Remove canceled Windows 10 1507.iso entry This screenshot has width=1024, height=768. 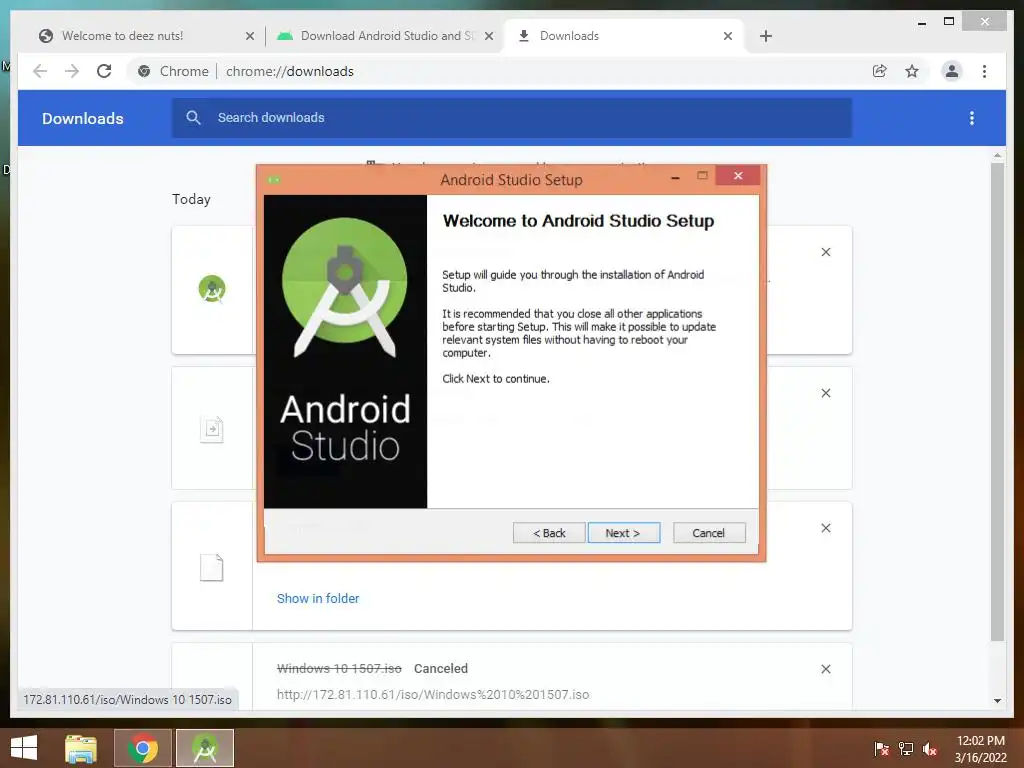825,669
